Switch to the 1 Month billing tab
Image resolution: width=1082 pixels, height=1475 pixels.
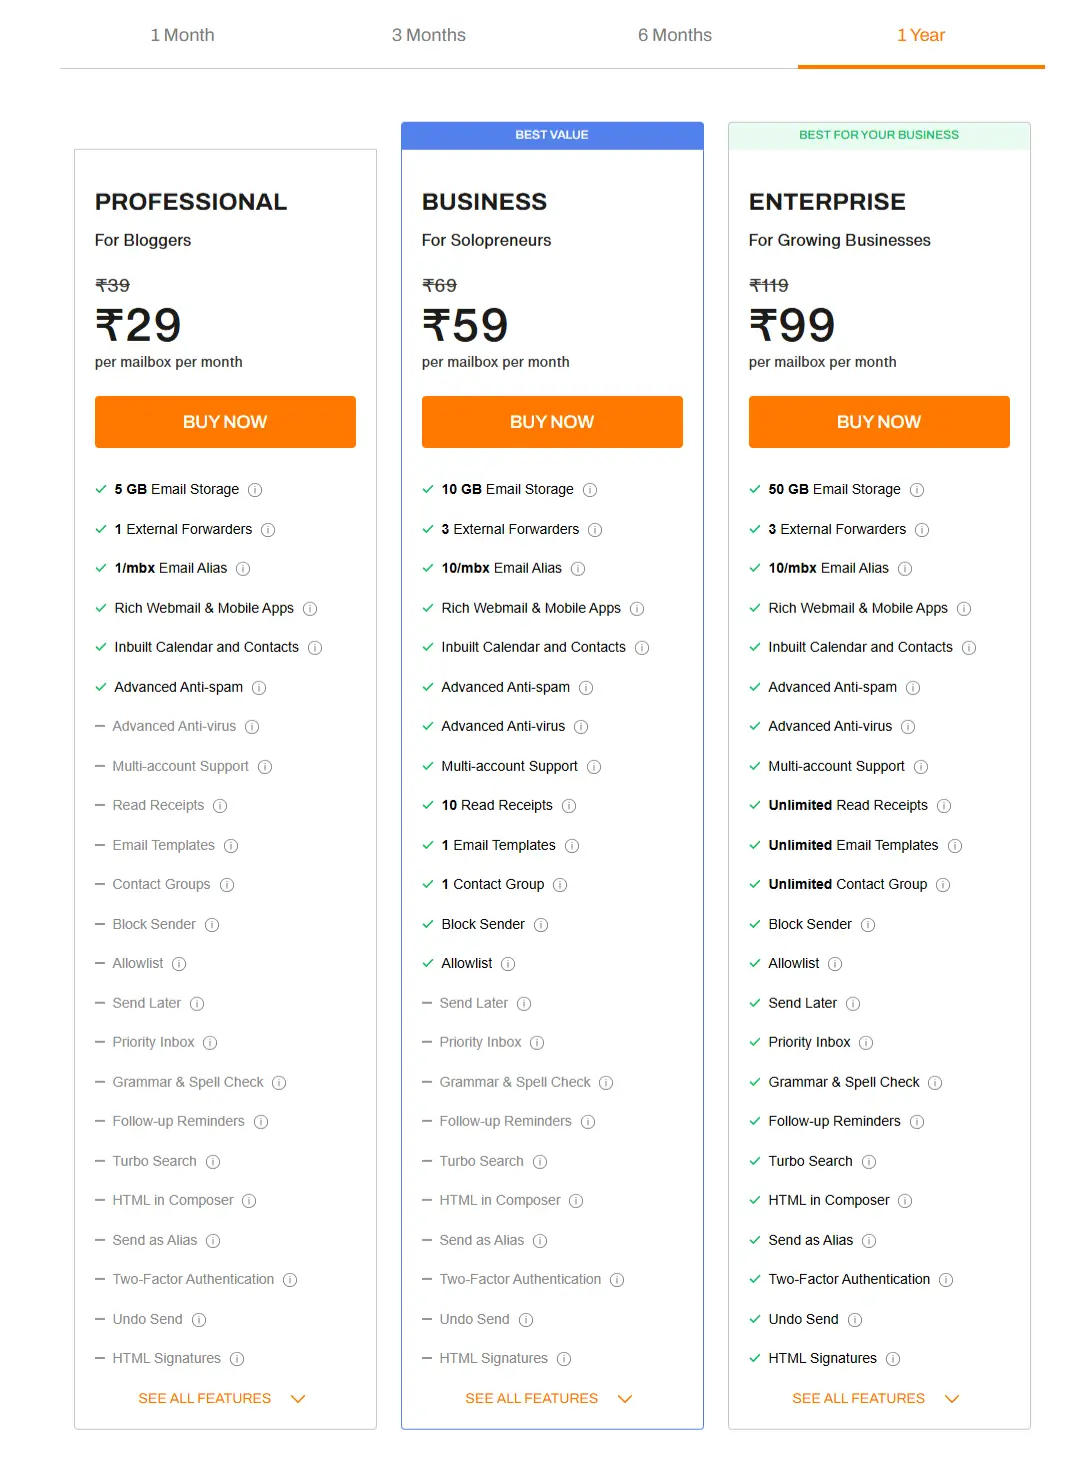(183, 35)
